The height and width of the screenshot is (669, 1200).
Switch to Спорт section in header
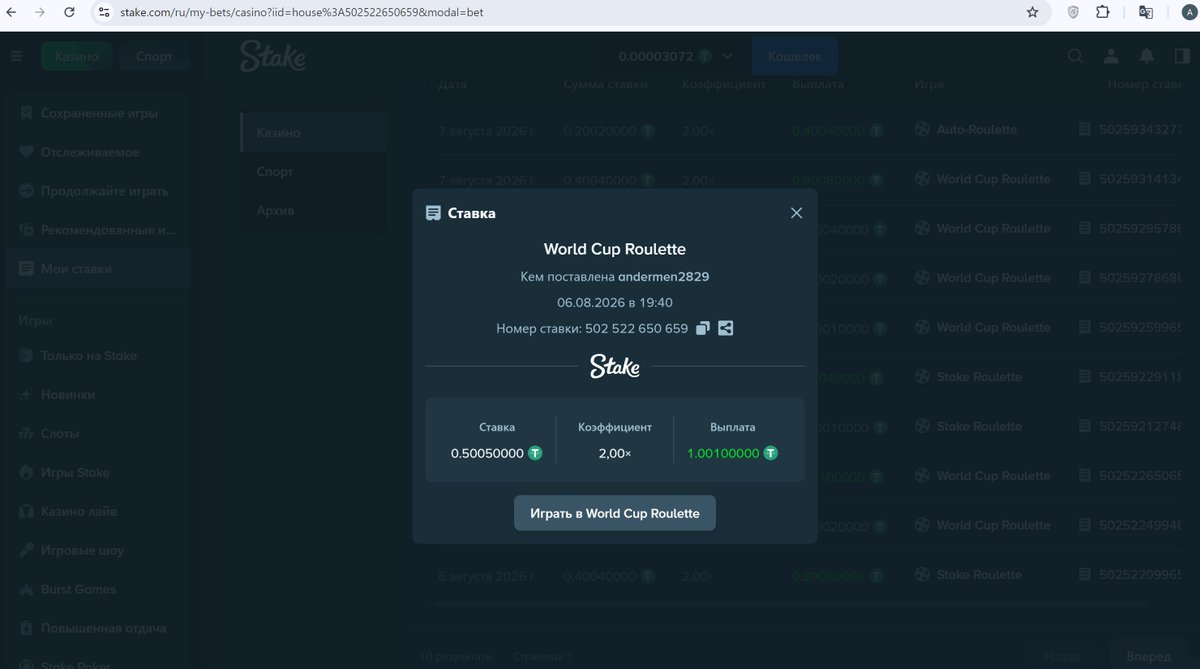[154, 56]
